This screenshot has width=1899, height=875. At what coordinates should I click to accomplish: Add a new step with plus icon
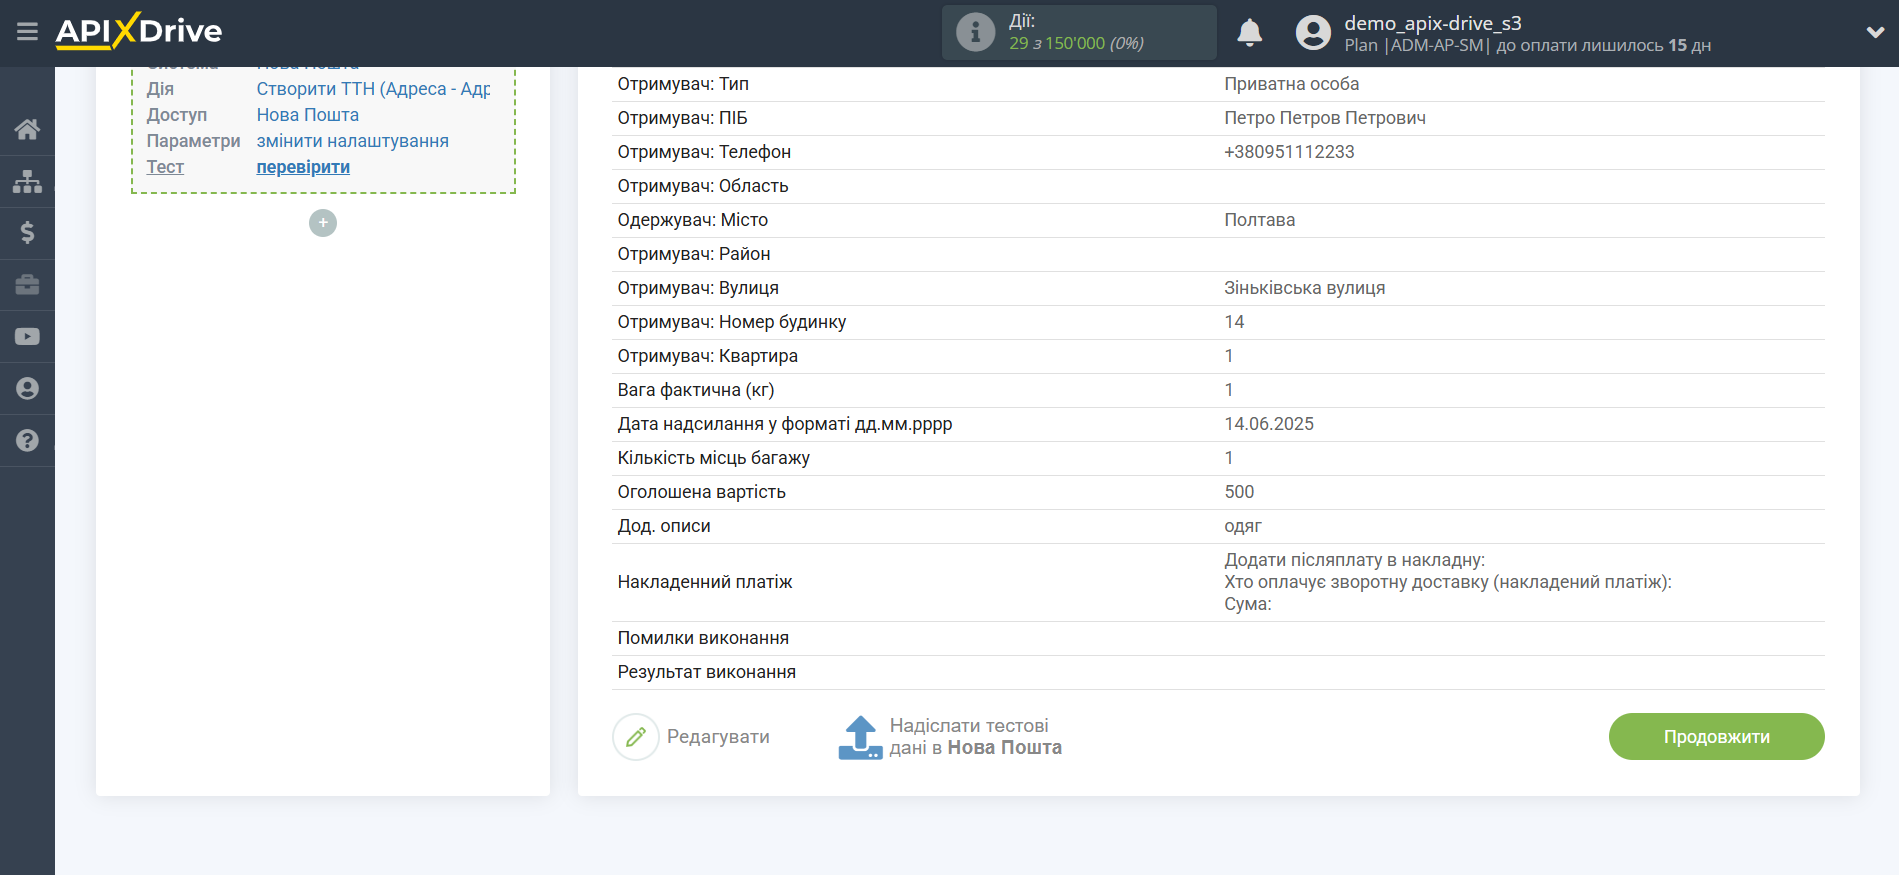click(x=323, y=223)
